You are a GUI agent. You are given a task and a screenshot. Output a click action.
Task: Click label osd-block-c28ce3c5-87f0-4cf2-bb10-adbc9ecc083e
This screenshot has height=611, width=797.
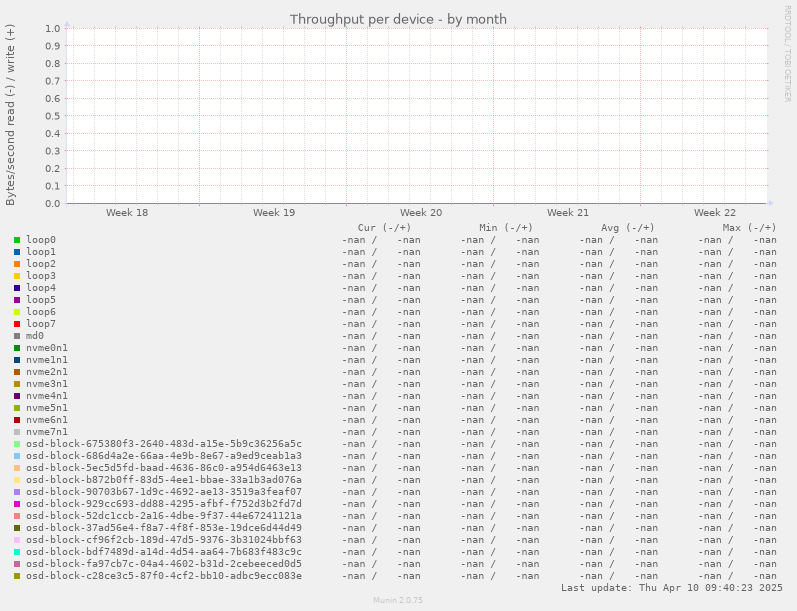164,576
